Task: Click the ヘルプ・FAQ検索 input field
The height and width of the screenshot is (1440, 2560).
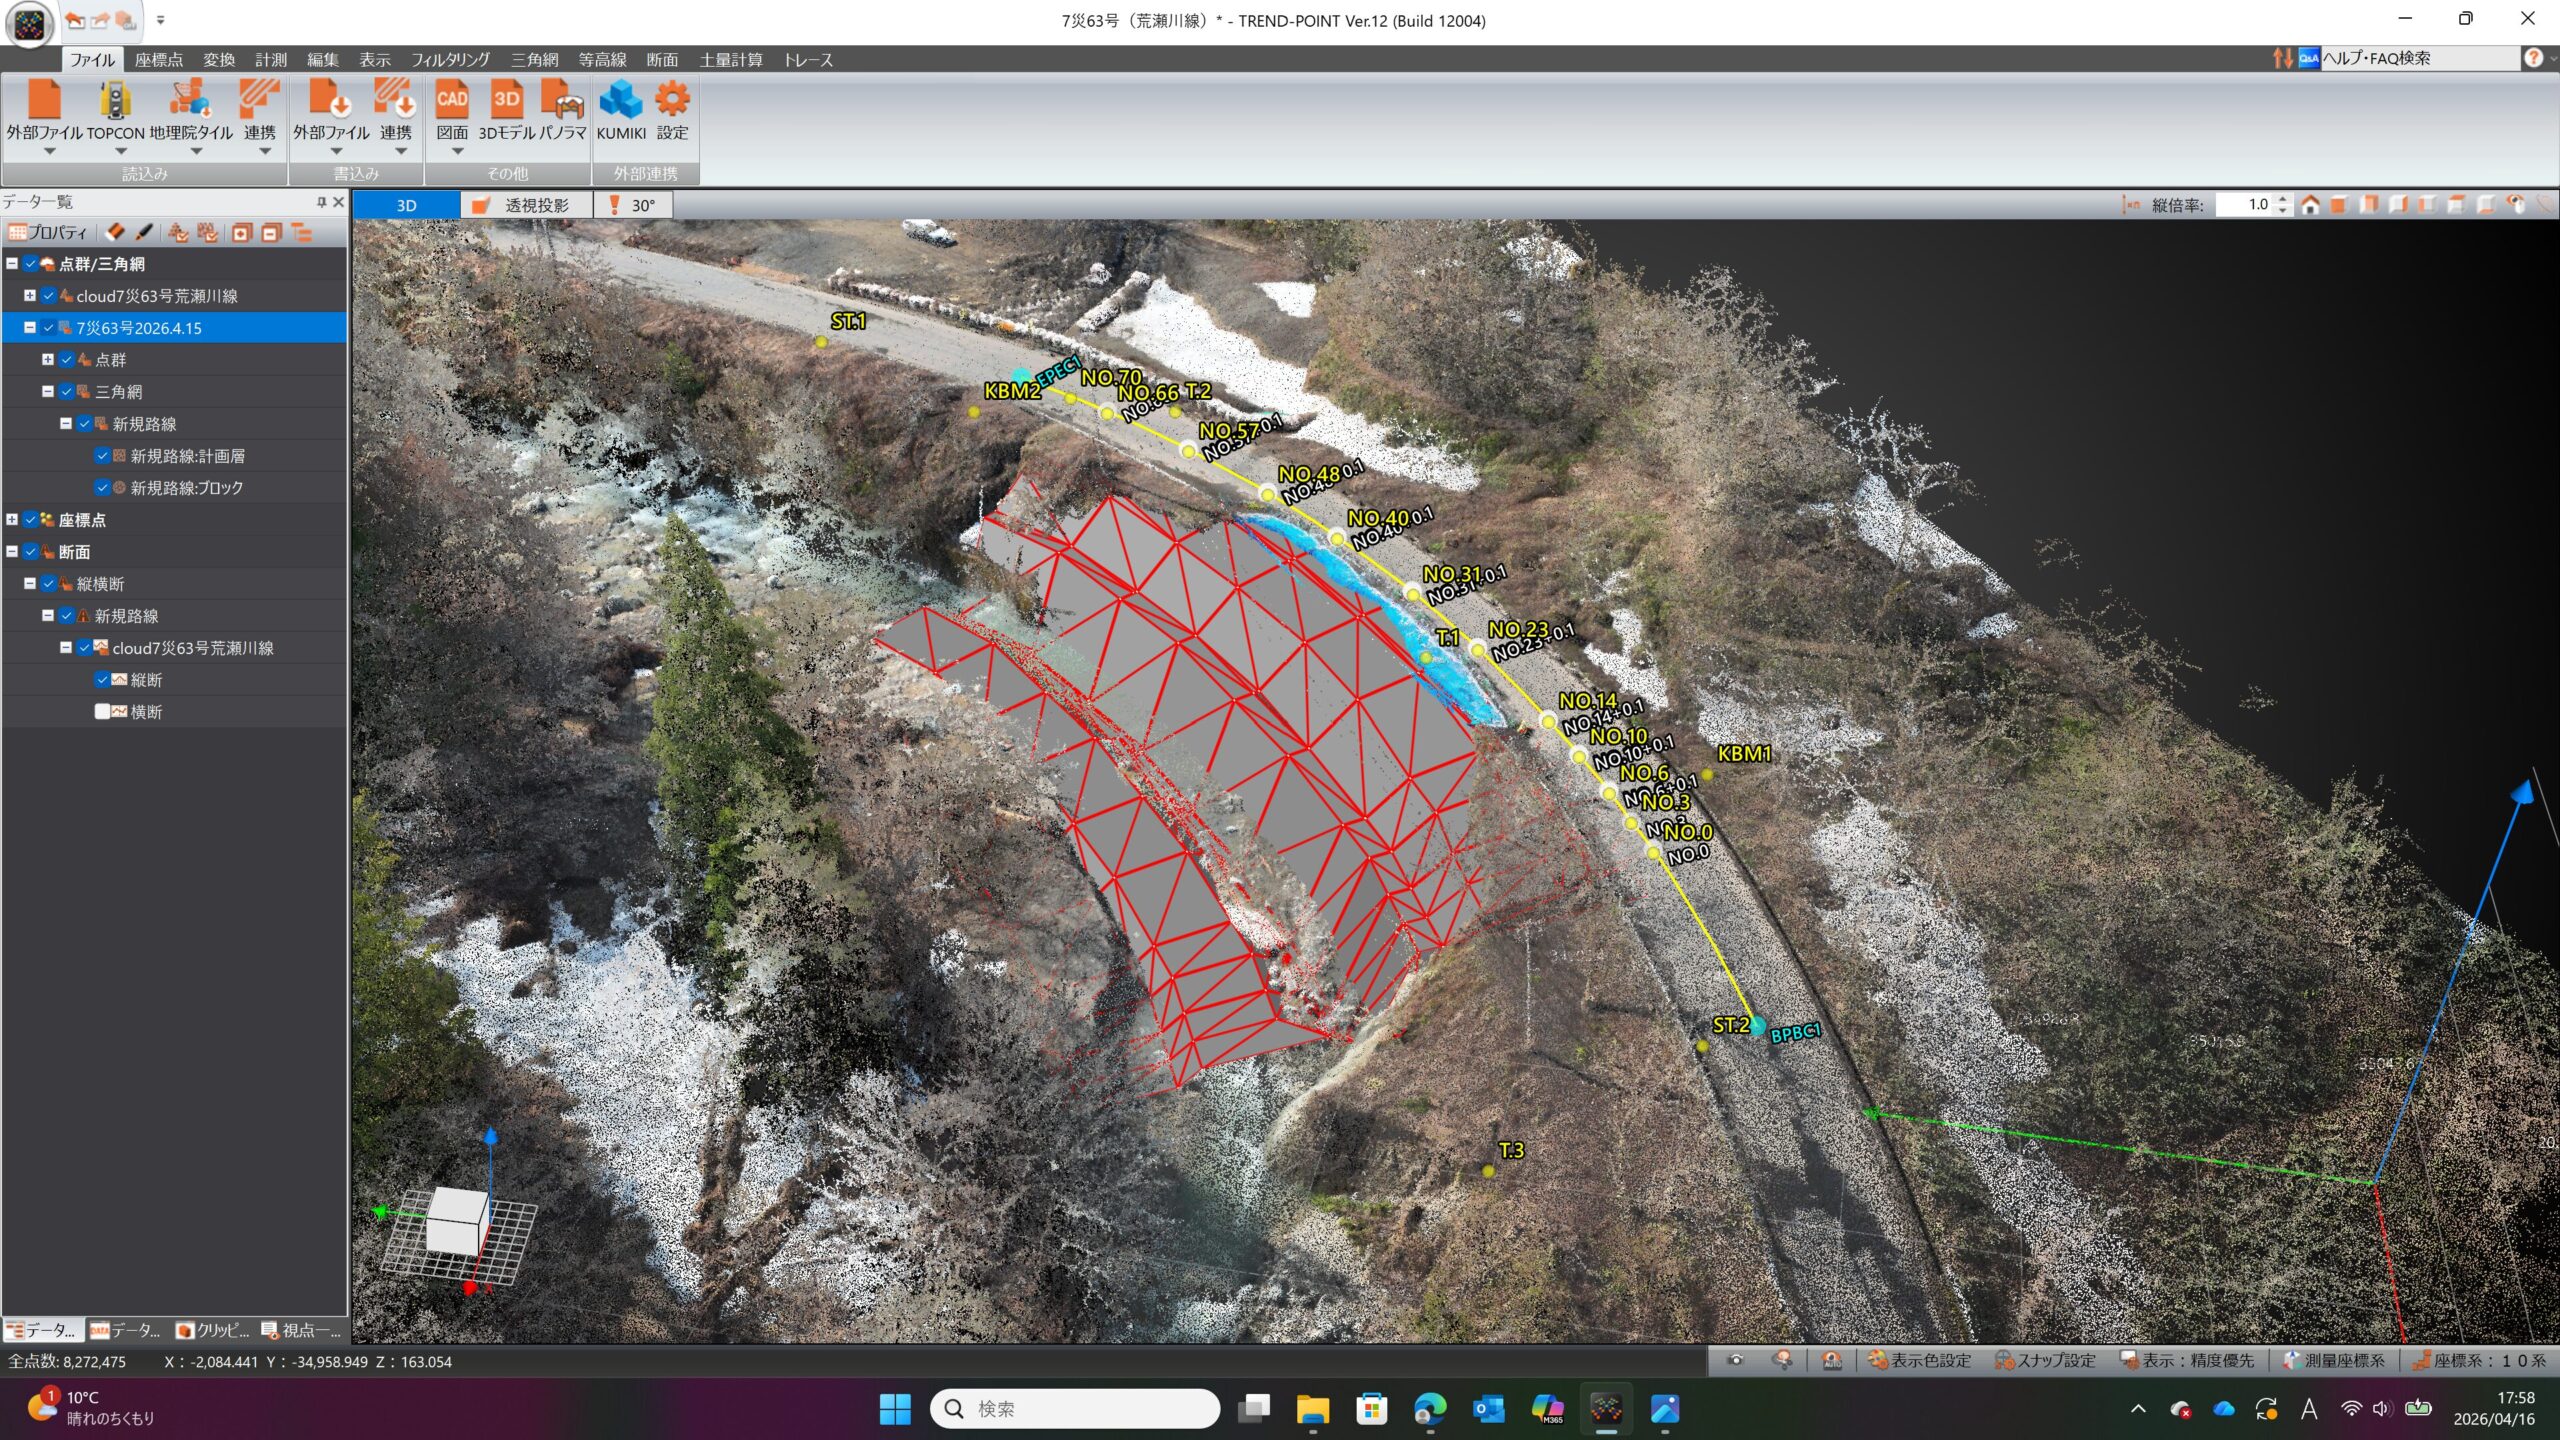Action: click(2418, 58)
